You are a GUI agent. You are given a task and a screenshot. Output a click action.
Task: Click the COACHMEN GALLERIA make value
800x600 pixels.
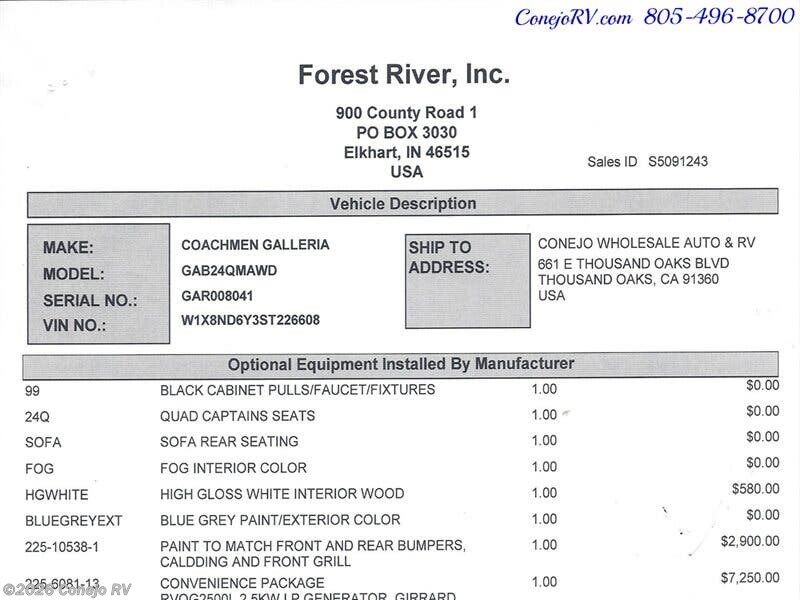coord(255,245)
